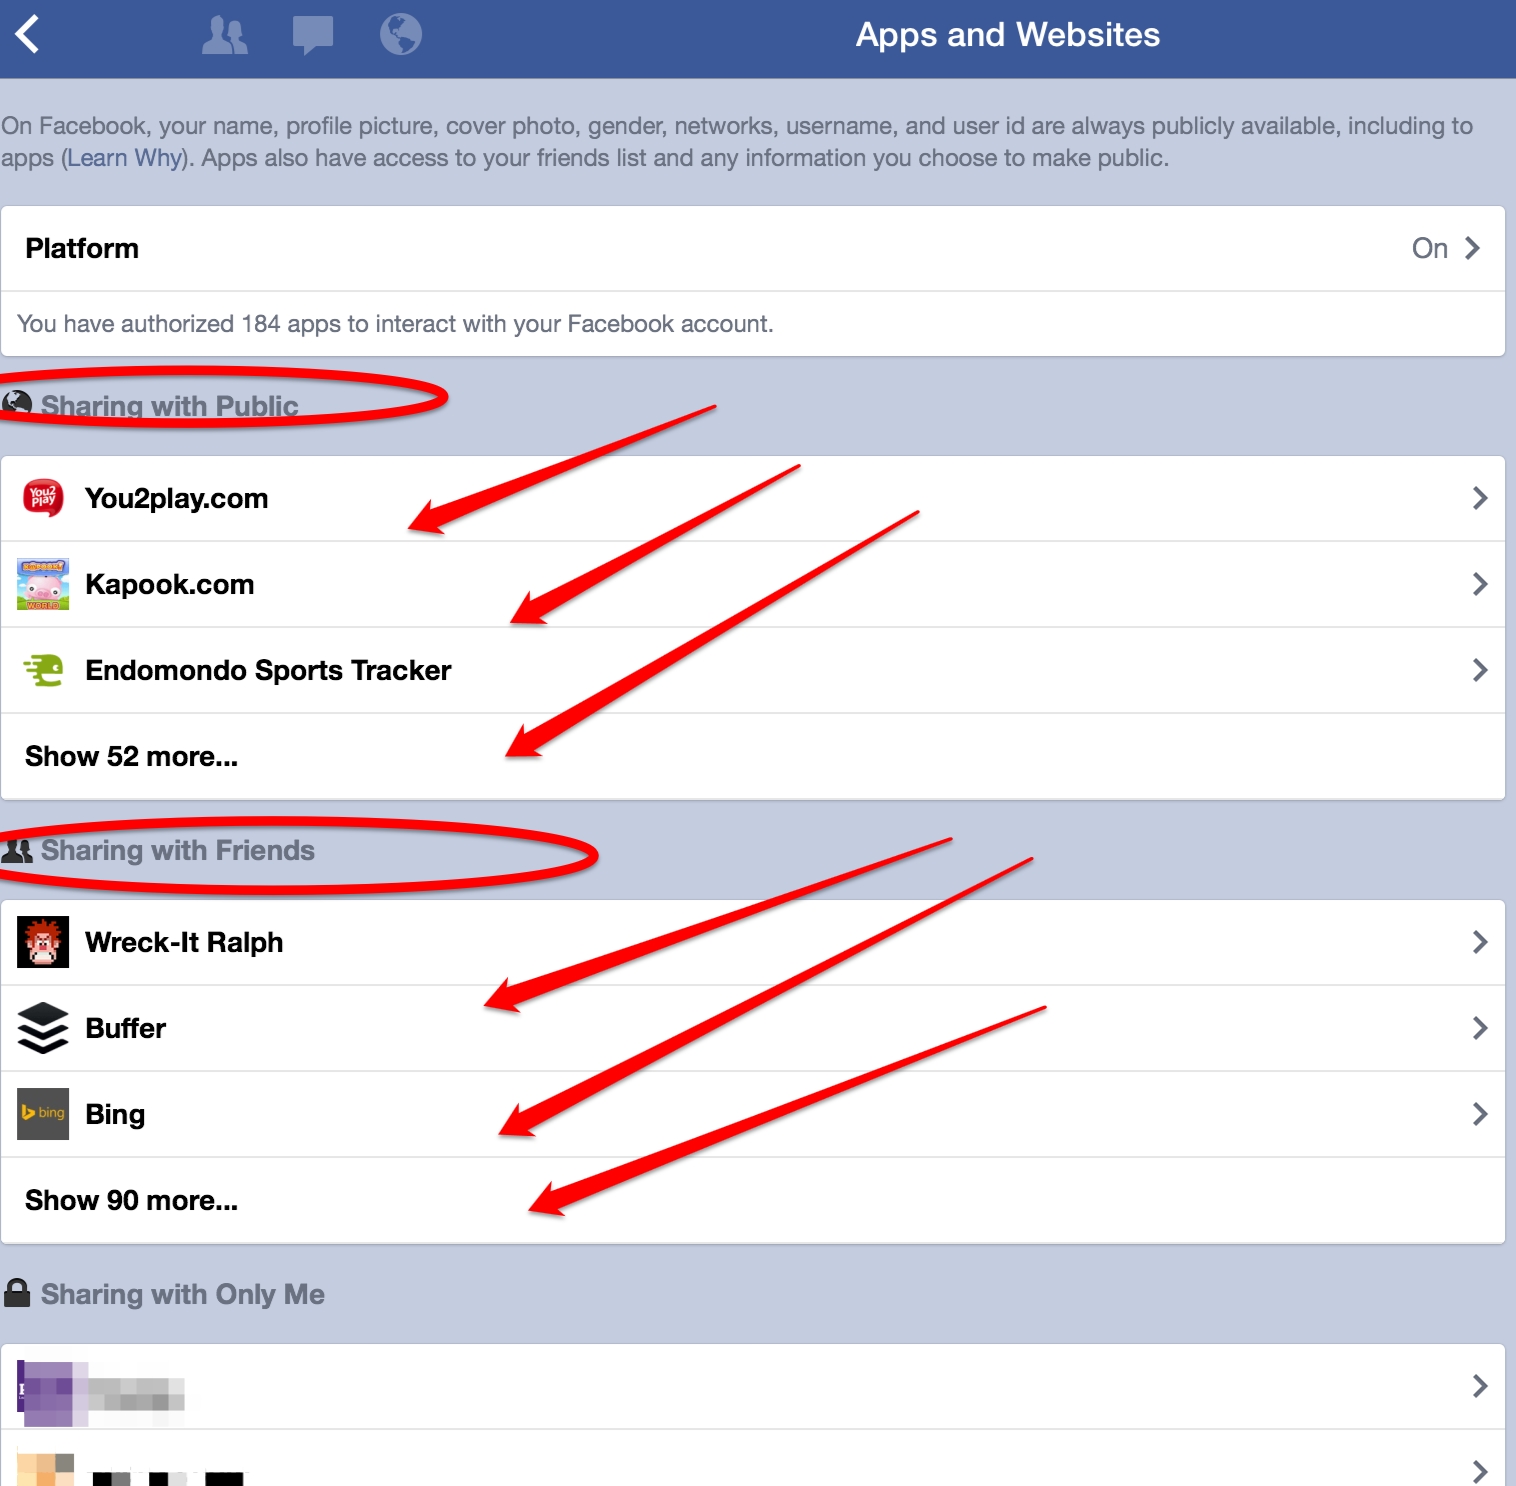Click the Platform On status value
The image size is (1516, 1486).
click(x=1430, y=248)
